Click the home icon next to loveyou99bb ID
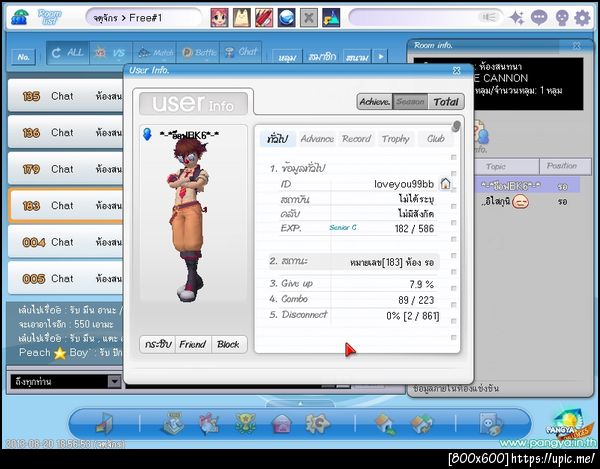The image size is (600, 469). pos(445,184)
